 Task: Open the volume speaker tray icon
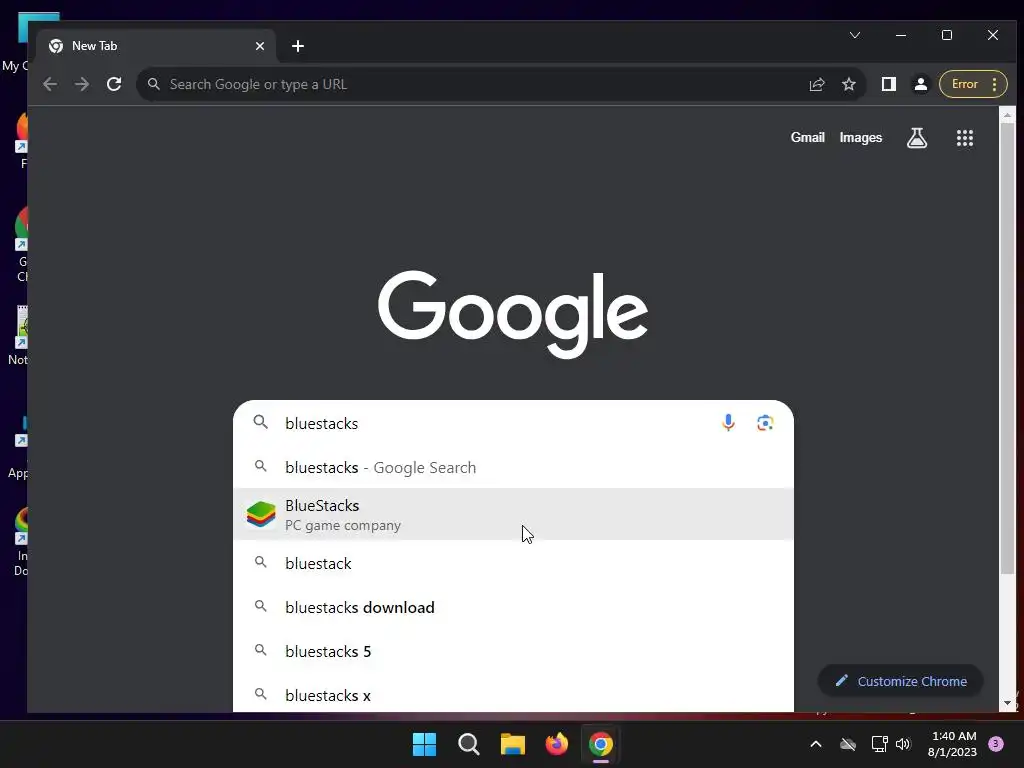(903, 744)
